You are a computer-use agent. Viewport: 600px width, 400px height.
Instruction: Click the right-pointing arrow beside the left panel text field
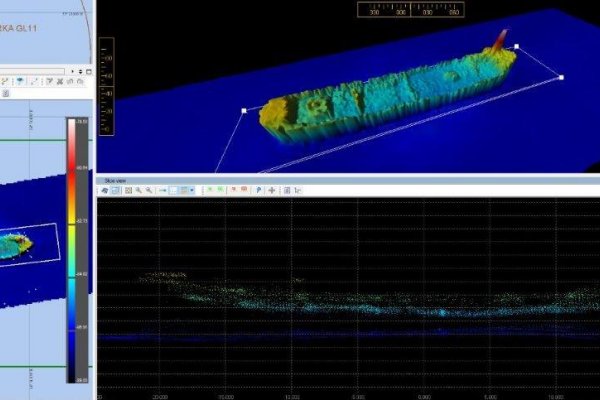pyautogui.click(x=73, y=71)
